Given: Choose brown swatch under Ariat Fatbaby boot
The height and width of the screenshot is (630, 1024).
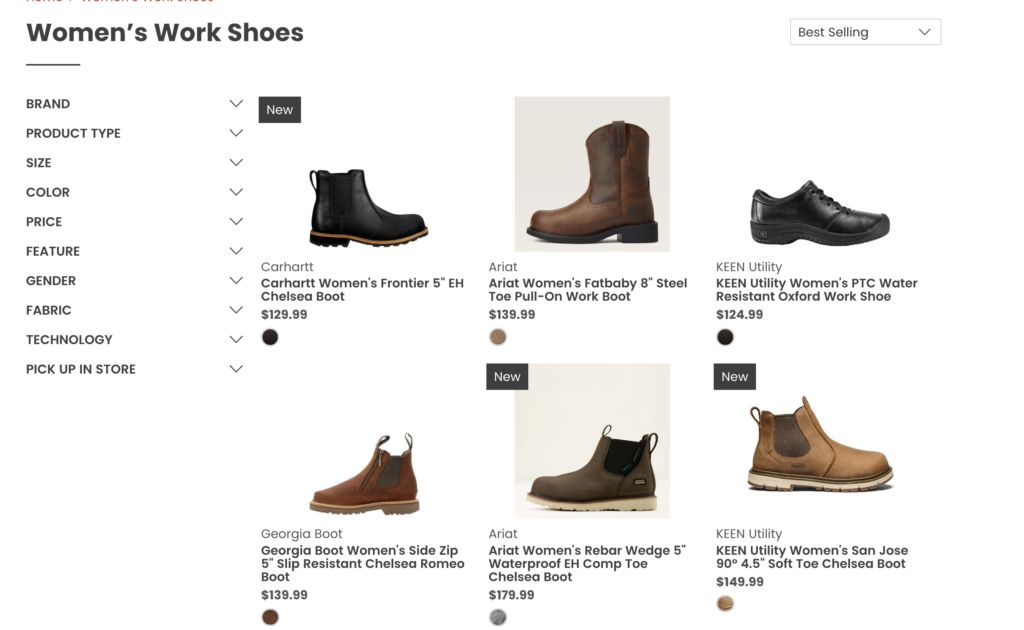Looking at the screenshot, I should (x=498, y=338).
